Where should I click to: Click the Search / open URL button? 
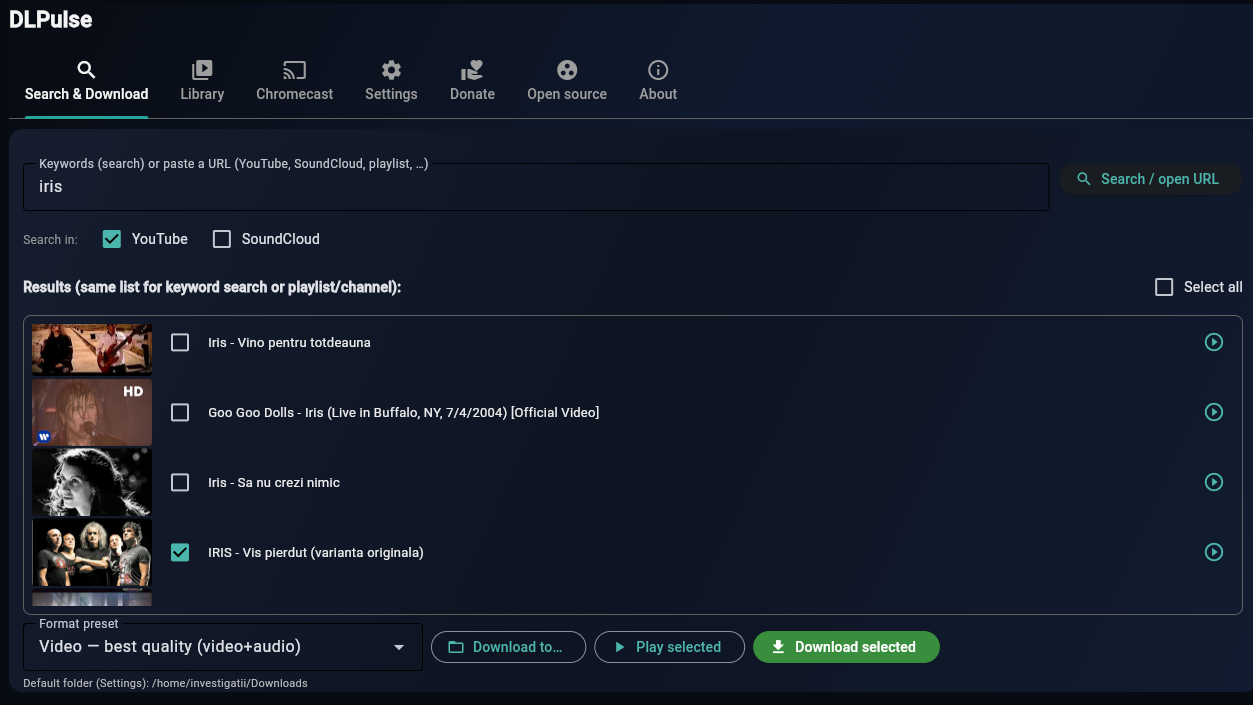1149,179
